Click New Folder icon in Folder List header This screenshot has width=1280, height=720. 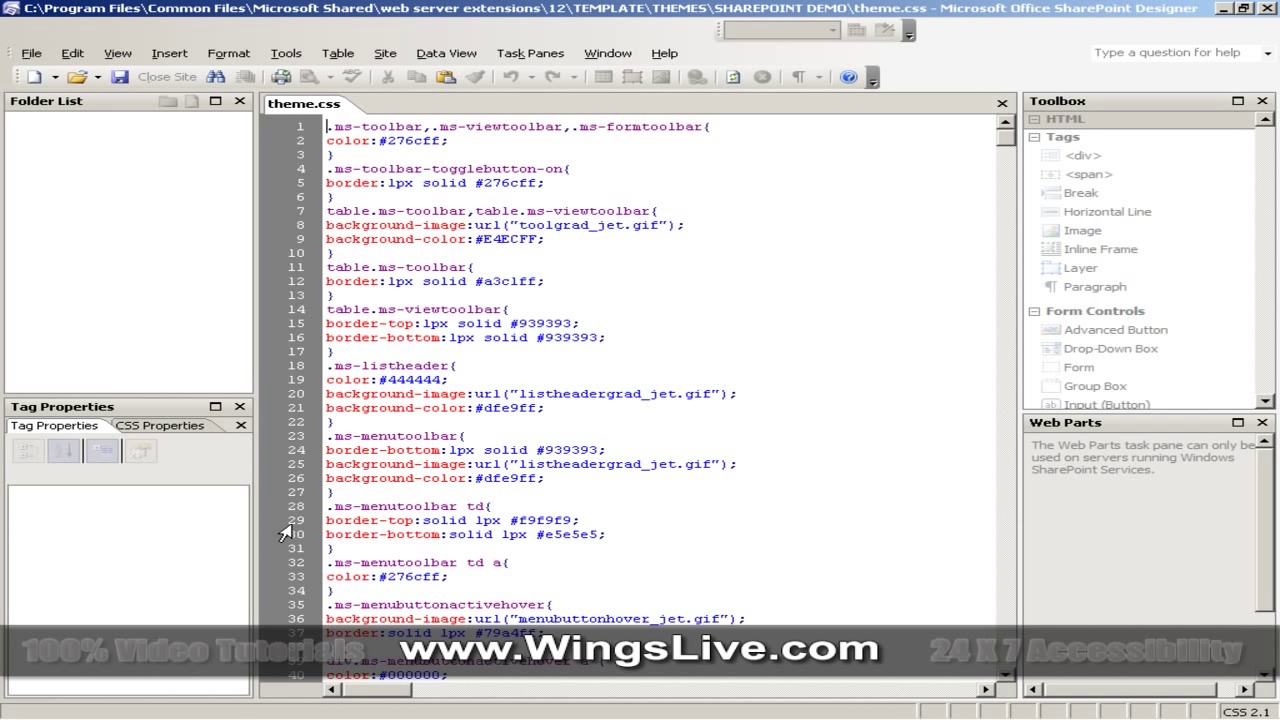tap(167, 101)
